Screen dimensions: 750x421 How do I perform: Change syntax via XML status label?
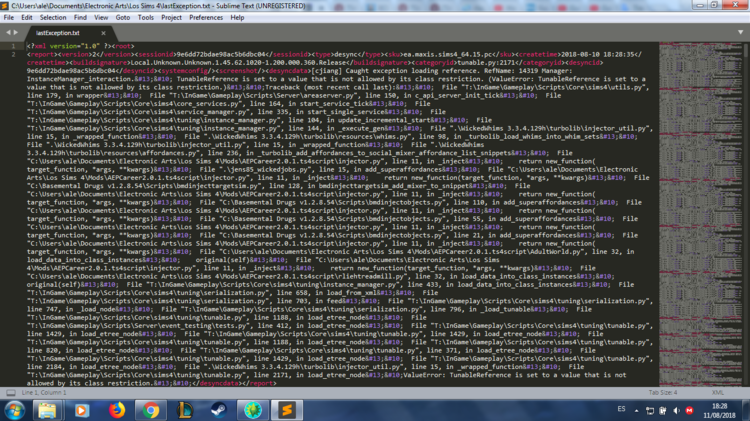(x=717, y=393)
